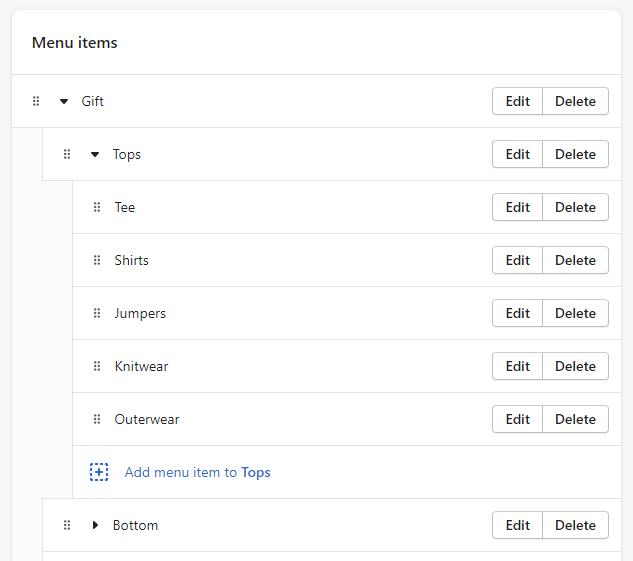
Task: Click the dashed plus icon for Tops
Action: point(99,472)
